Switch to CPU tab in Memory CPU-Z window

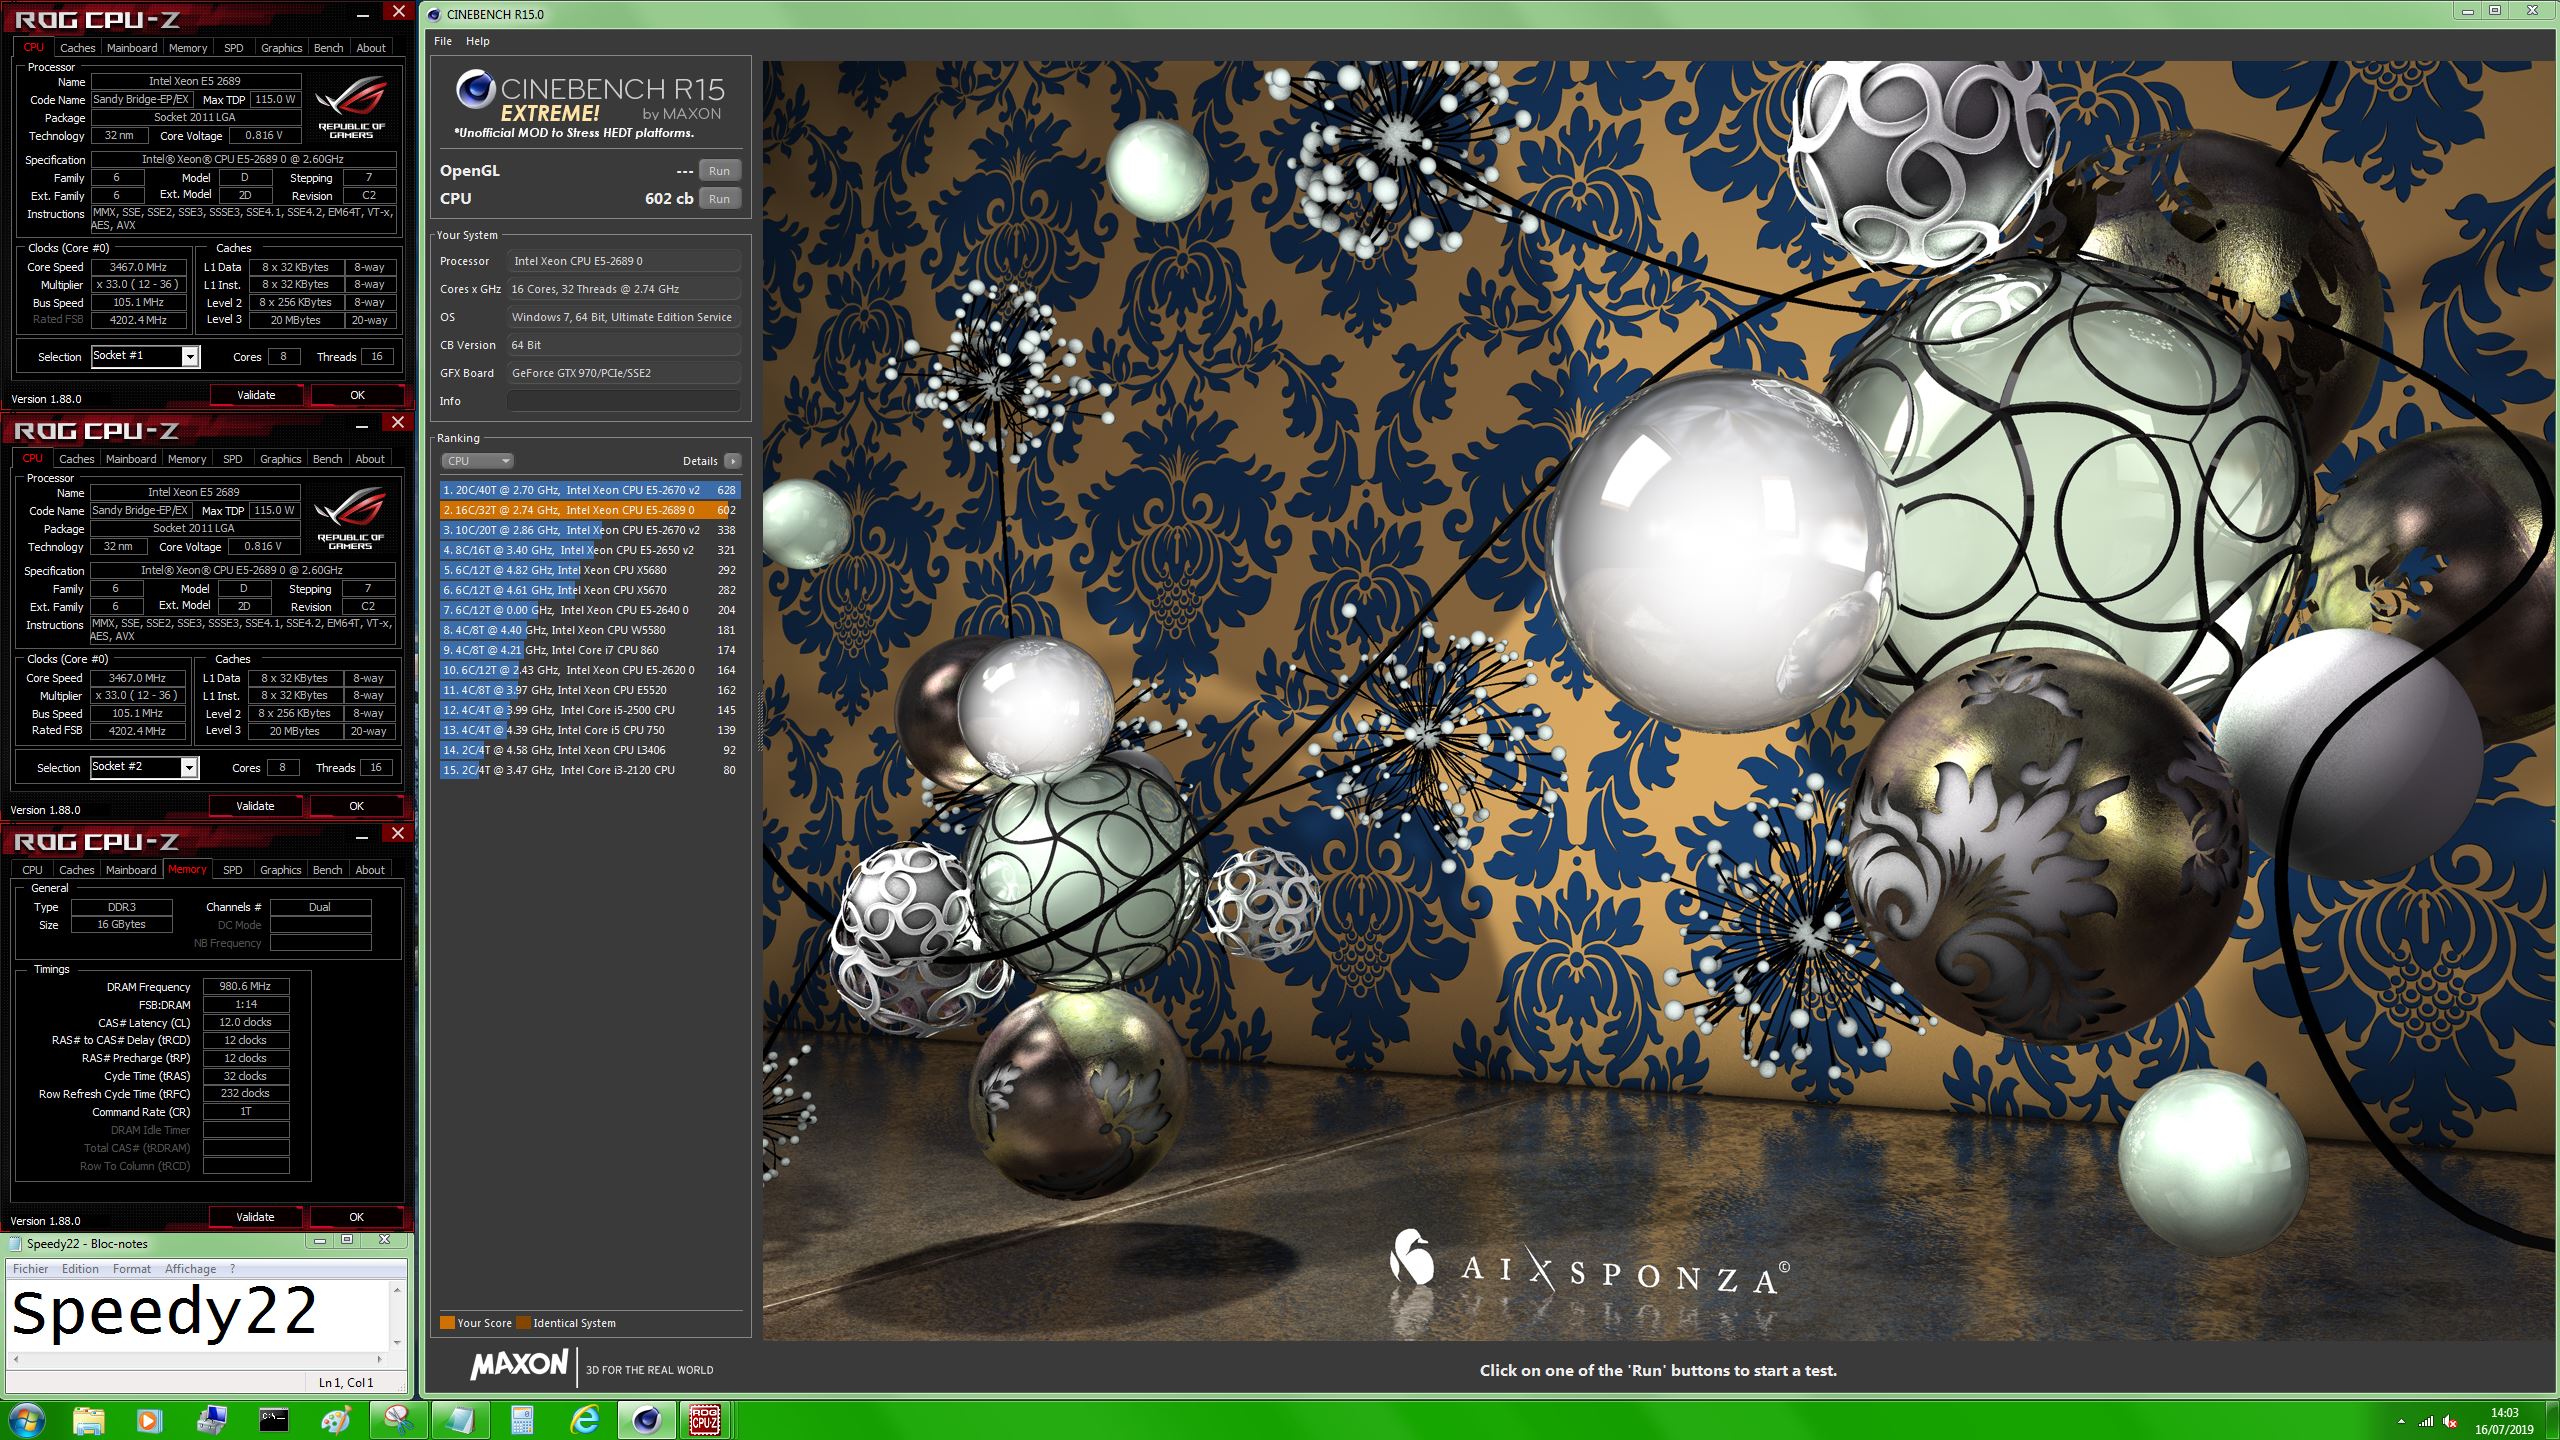[x=33, y=870]
